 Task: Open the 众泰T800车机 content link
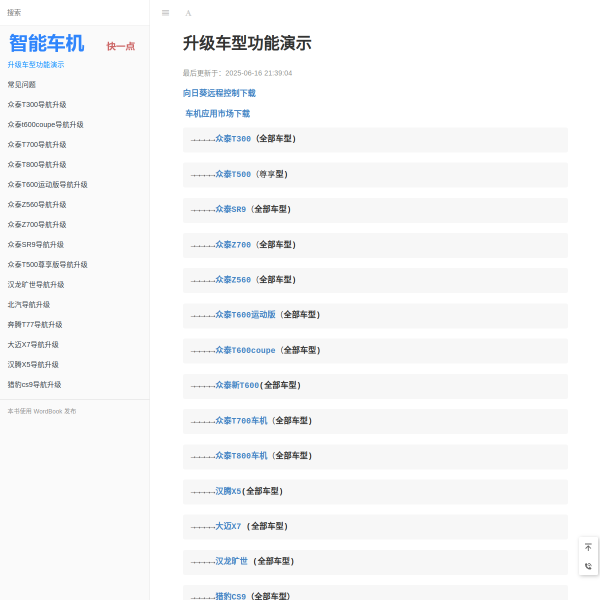(241, 456)
